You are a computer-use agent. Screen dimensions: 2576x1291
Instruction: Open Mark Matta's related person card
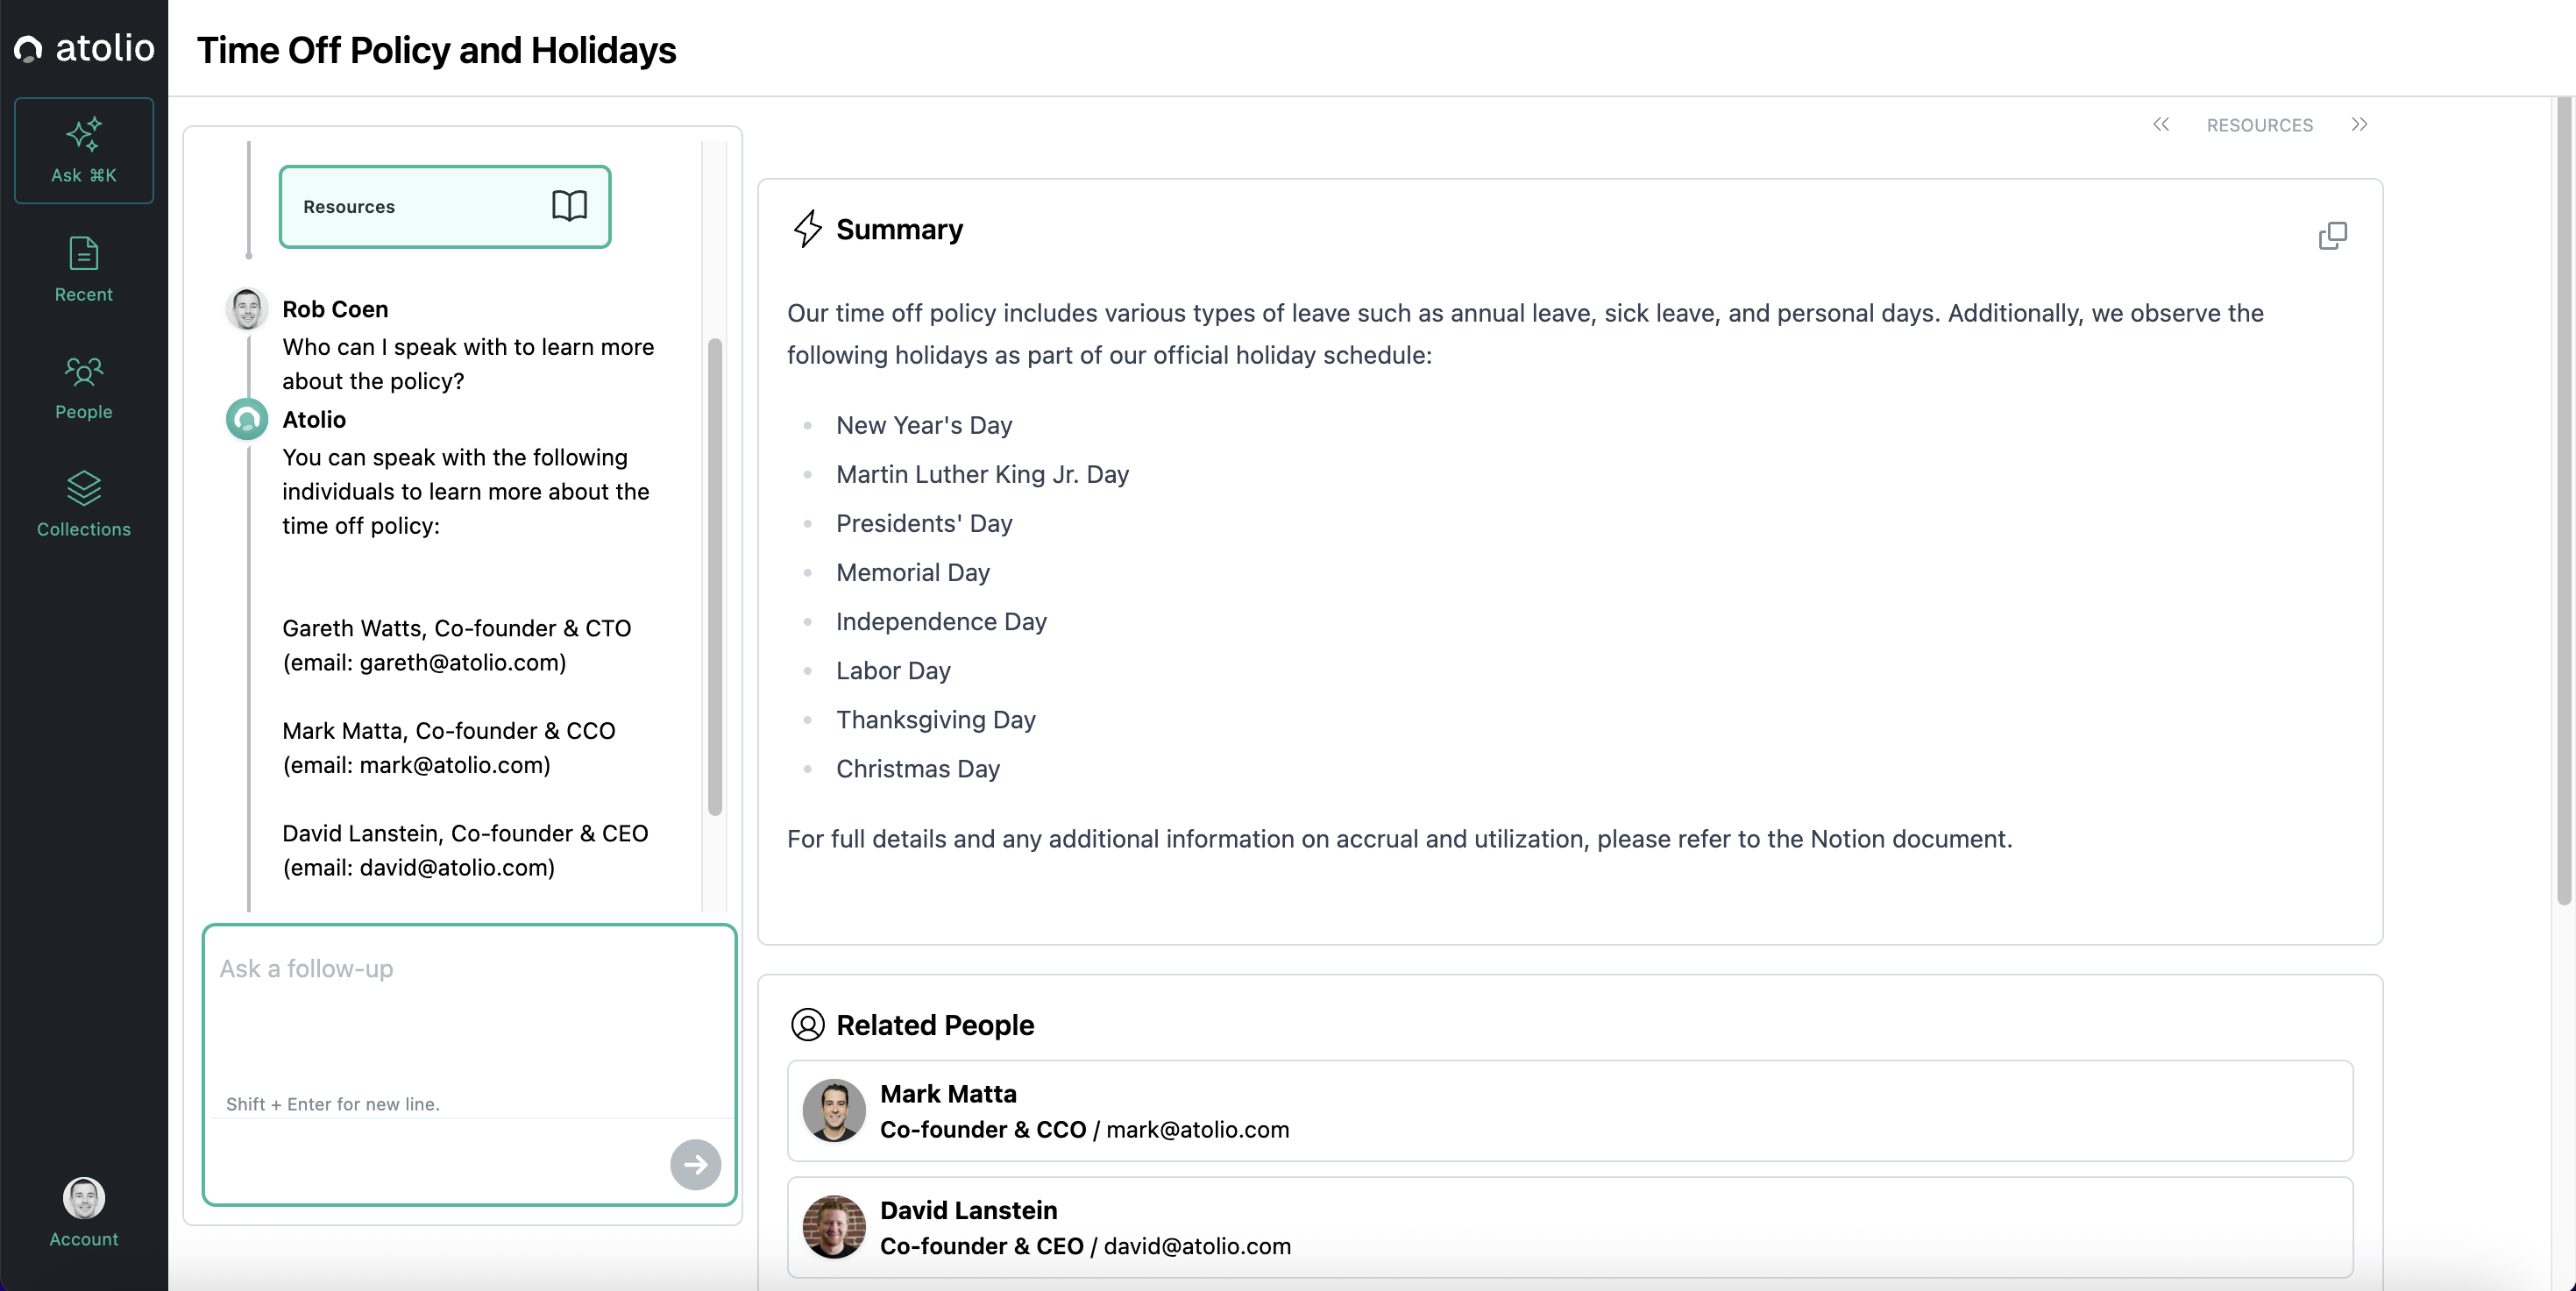click(1569, 1110)
